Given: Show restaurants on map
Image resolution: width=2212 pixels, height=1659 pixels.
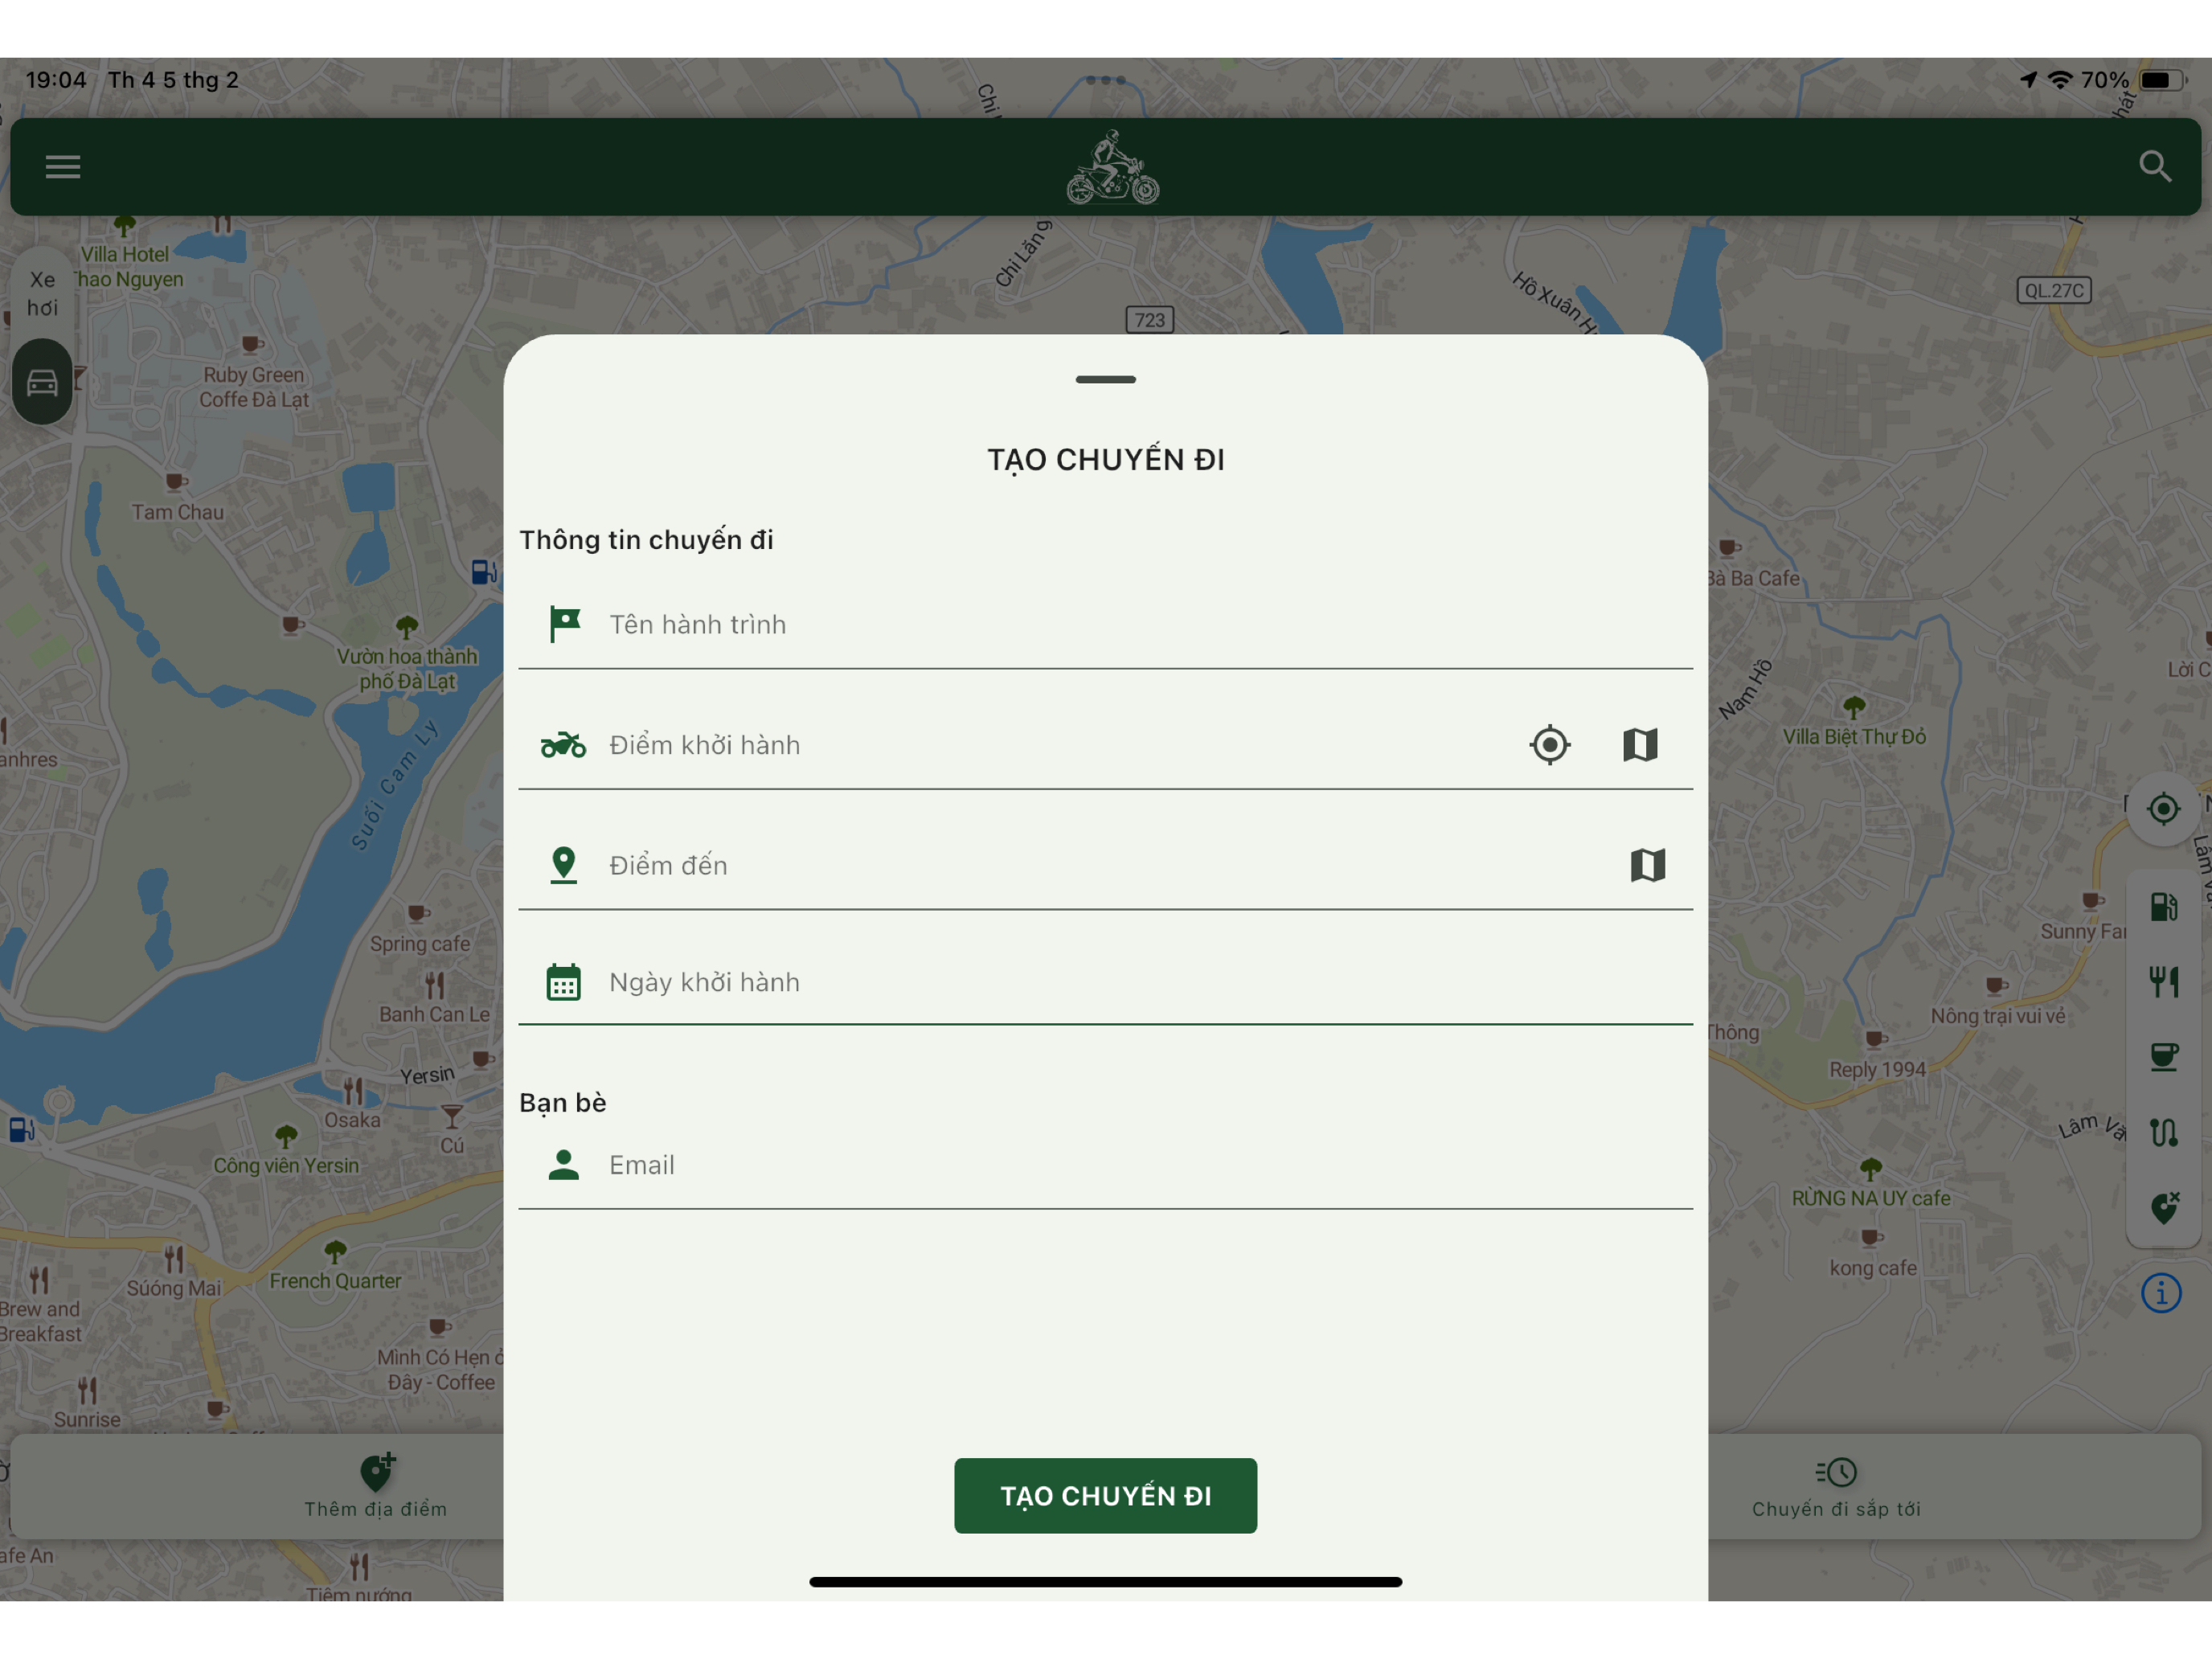Looking at the screenshot, I should [x=2163, y=982].
